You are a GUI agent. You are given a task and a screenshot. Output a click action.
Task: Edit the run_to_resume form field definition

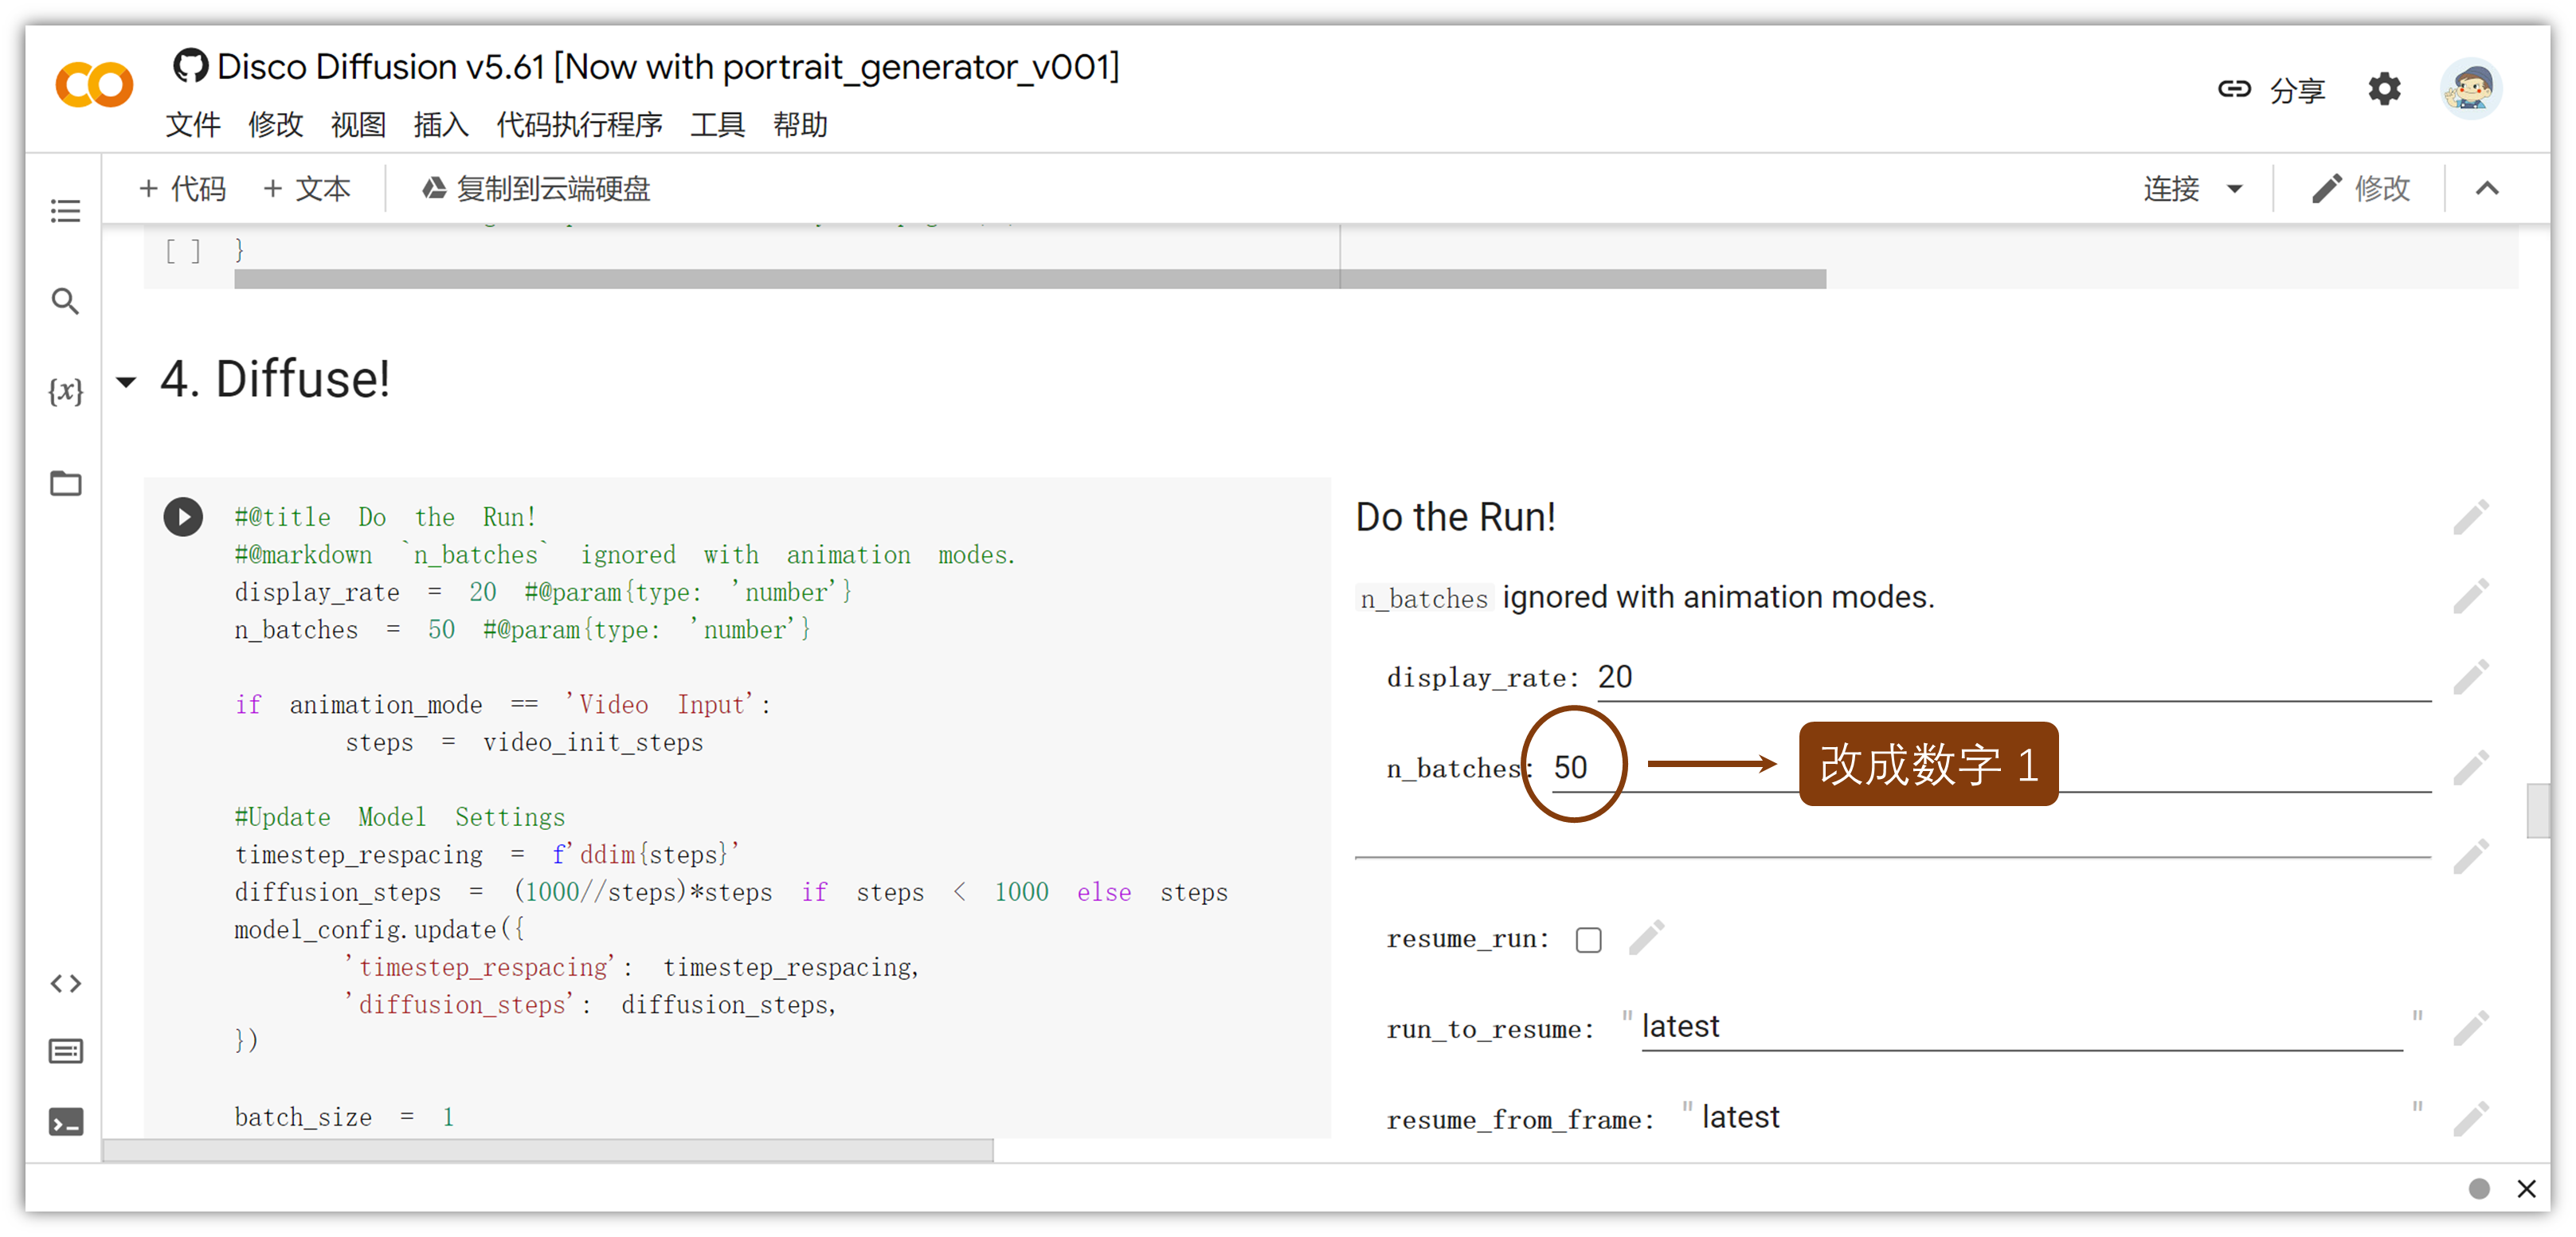coord(2471,1028)
